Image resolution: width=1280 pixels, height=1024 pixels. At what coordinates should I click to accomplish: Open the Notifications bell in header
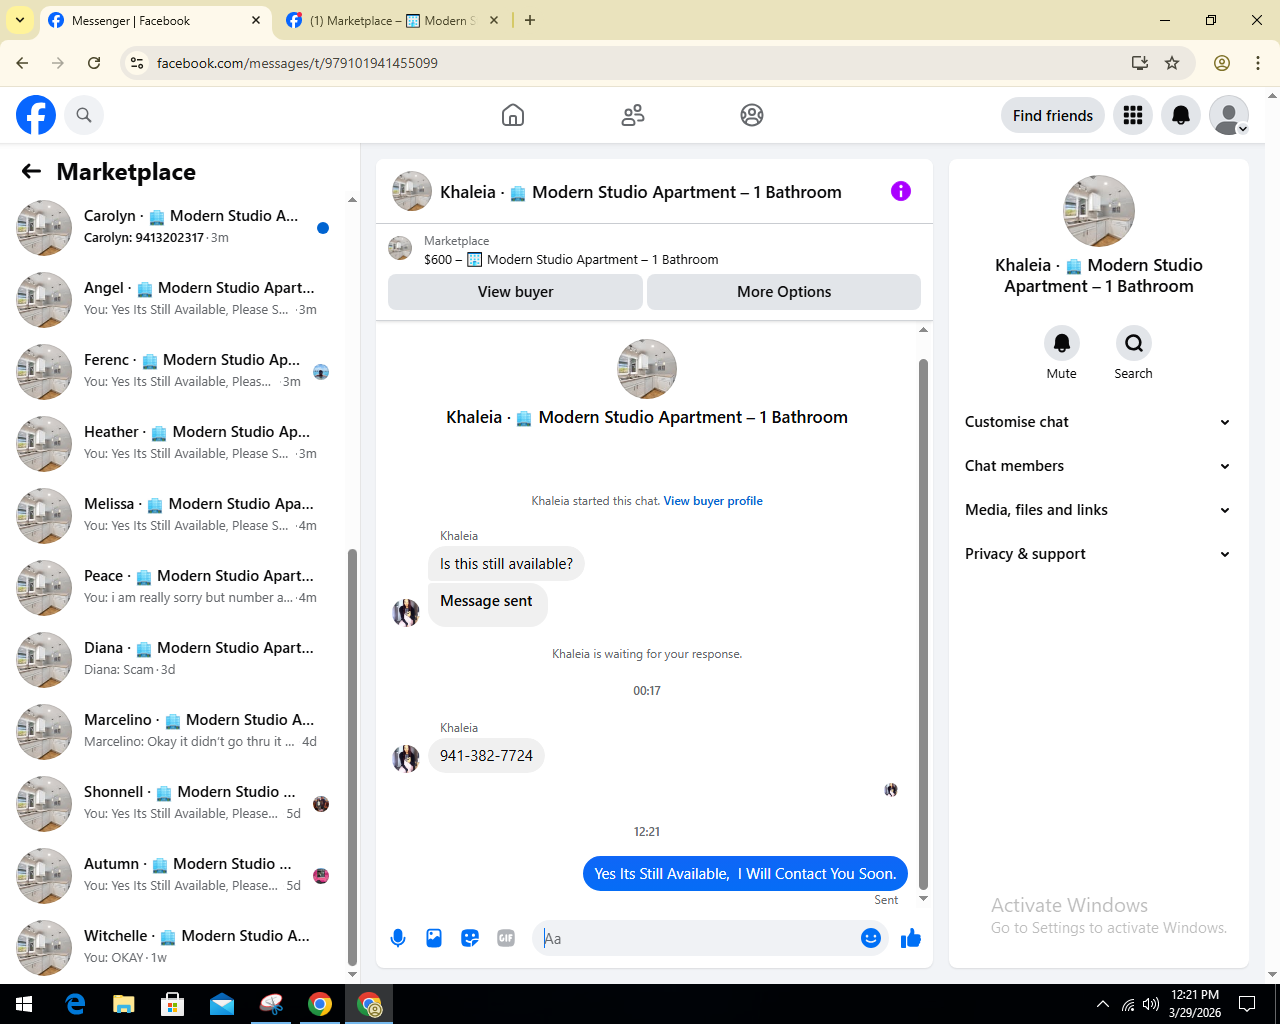tap(1181, 115)
